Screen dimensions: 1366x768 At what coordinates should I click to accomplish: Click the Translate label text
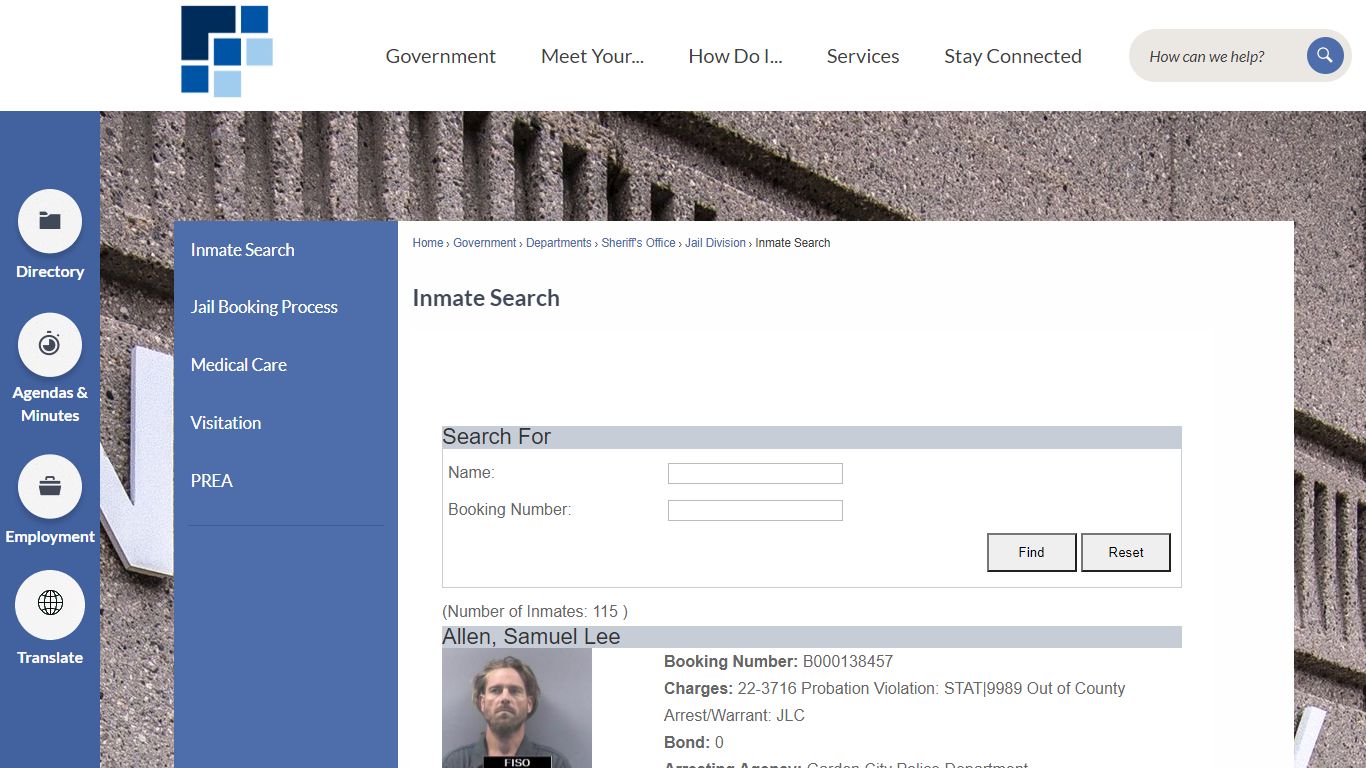tap(50, 658)
